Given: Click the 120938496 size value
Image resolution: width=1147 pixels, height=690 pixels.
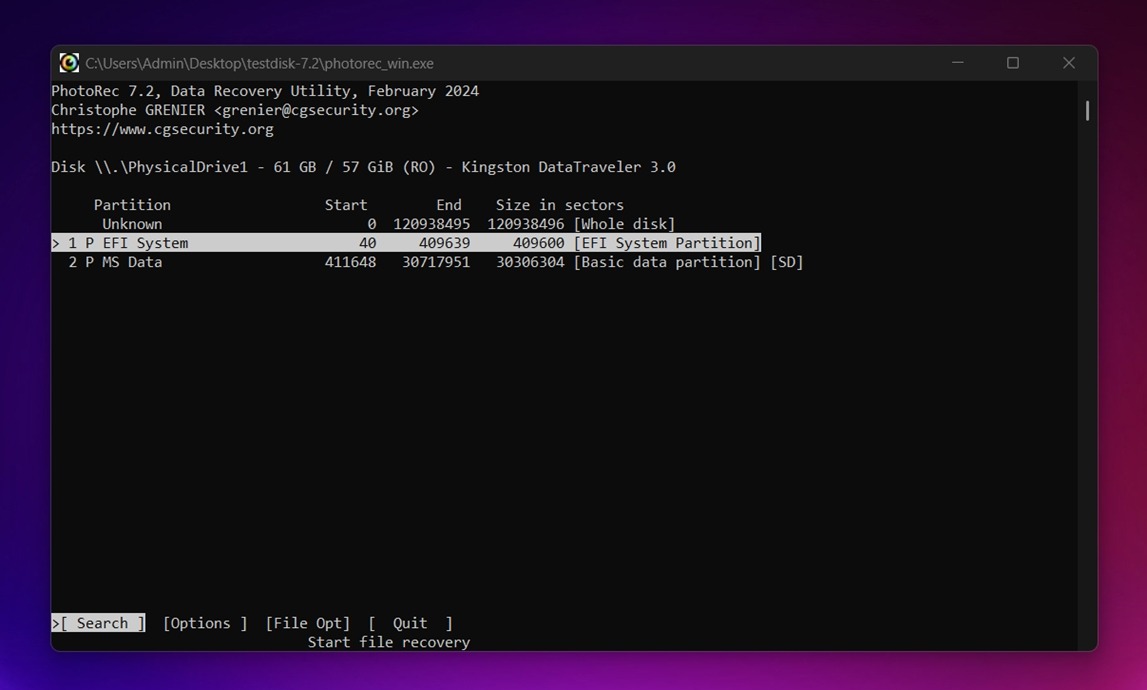Looking at the screenshot, I should [x=526, y=224].
